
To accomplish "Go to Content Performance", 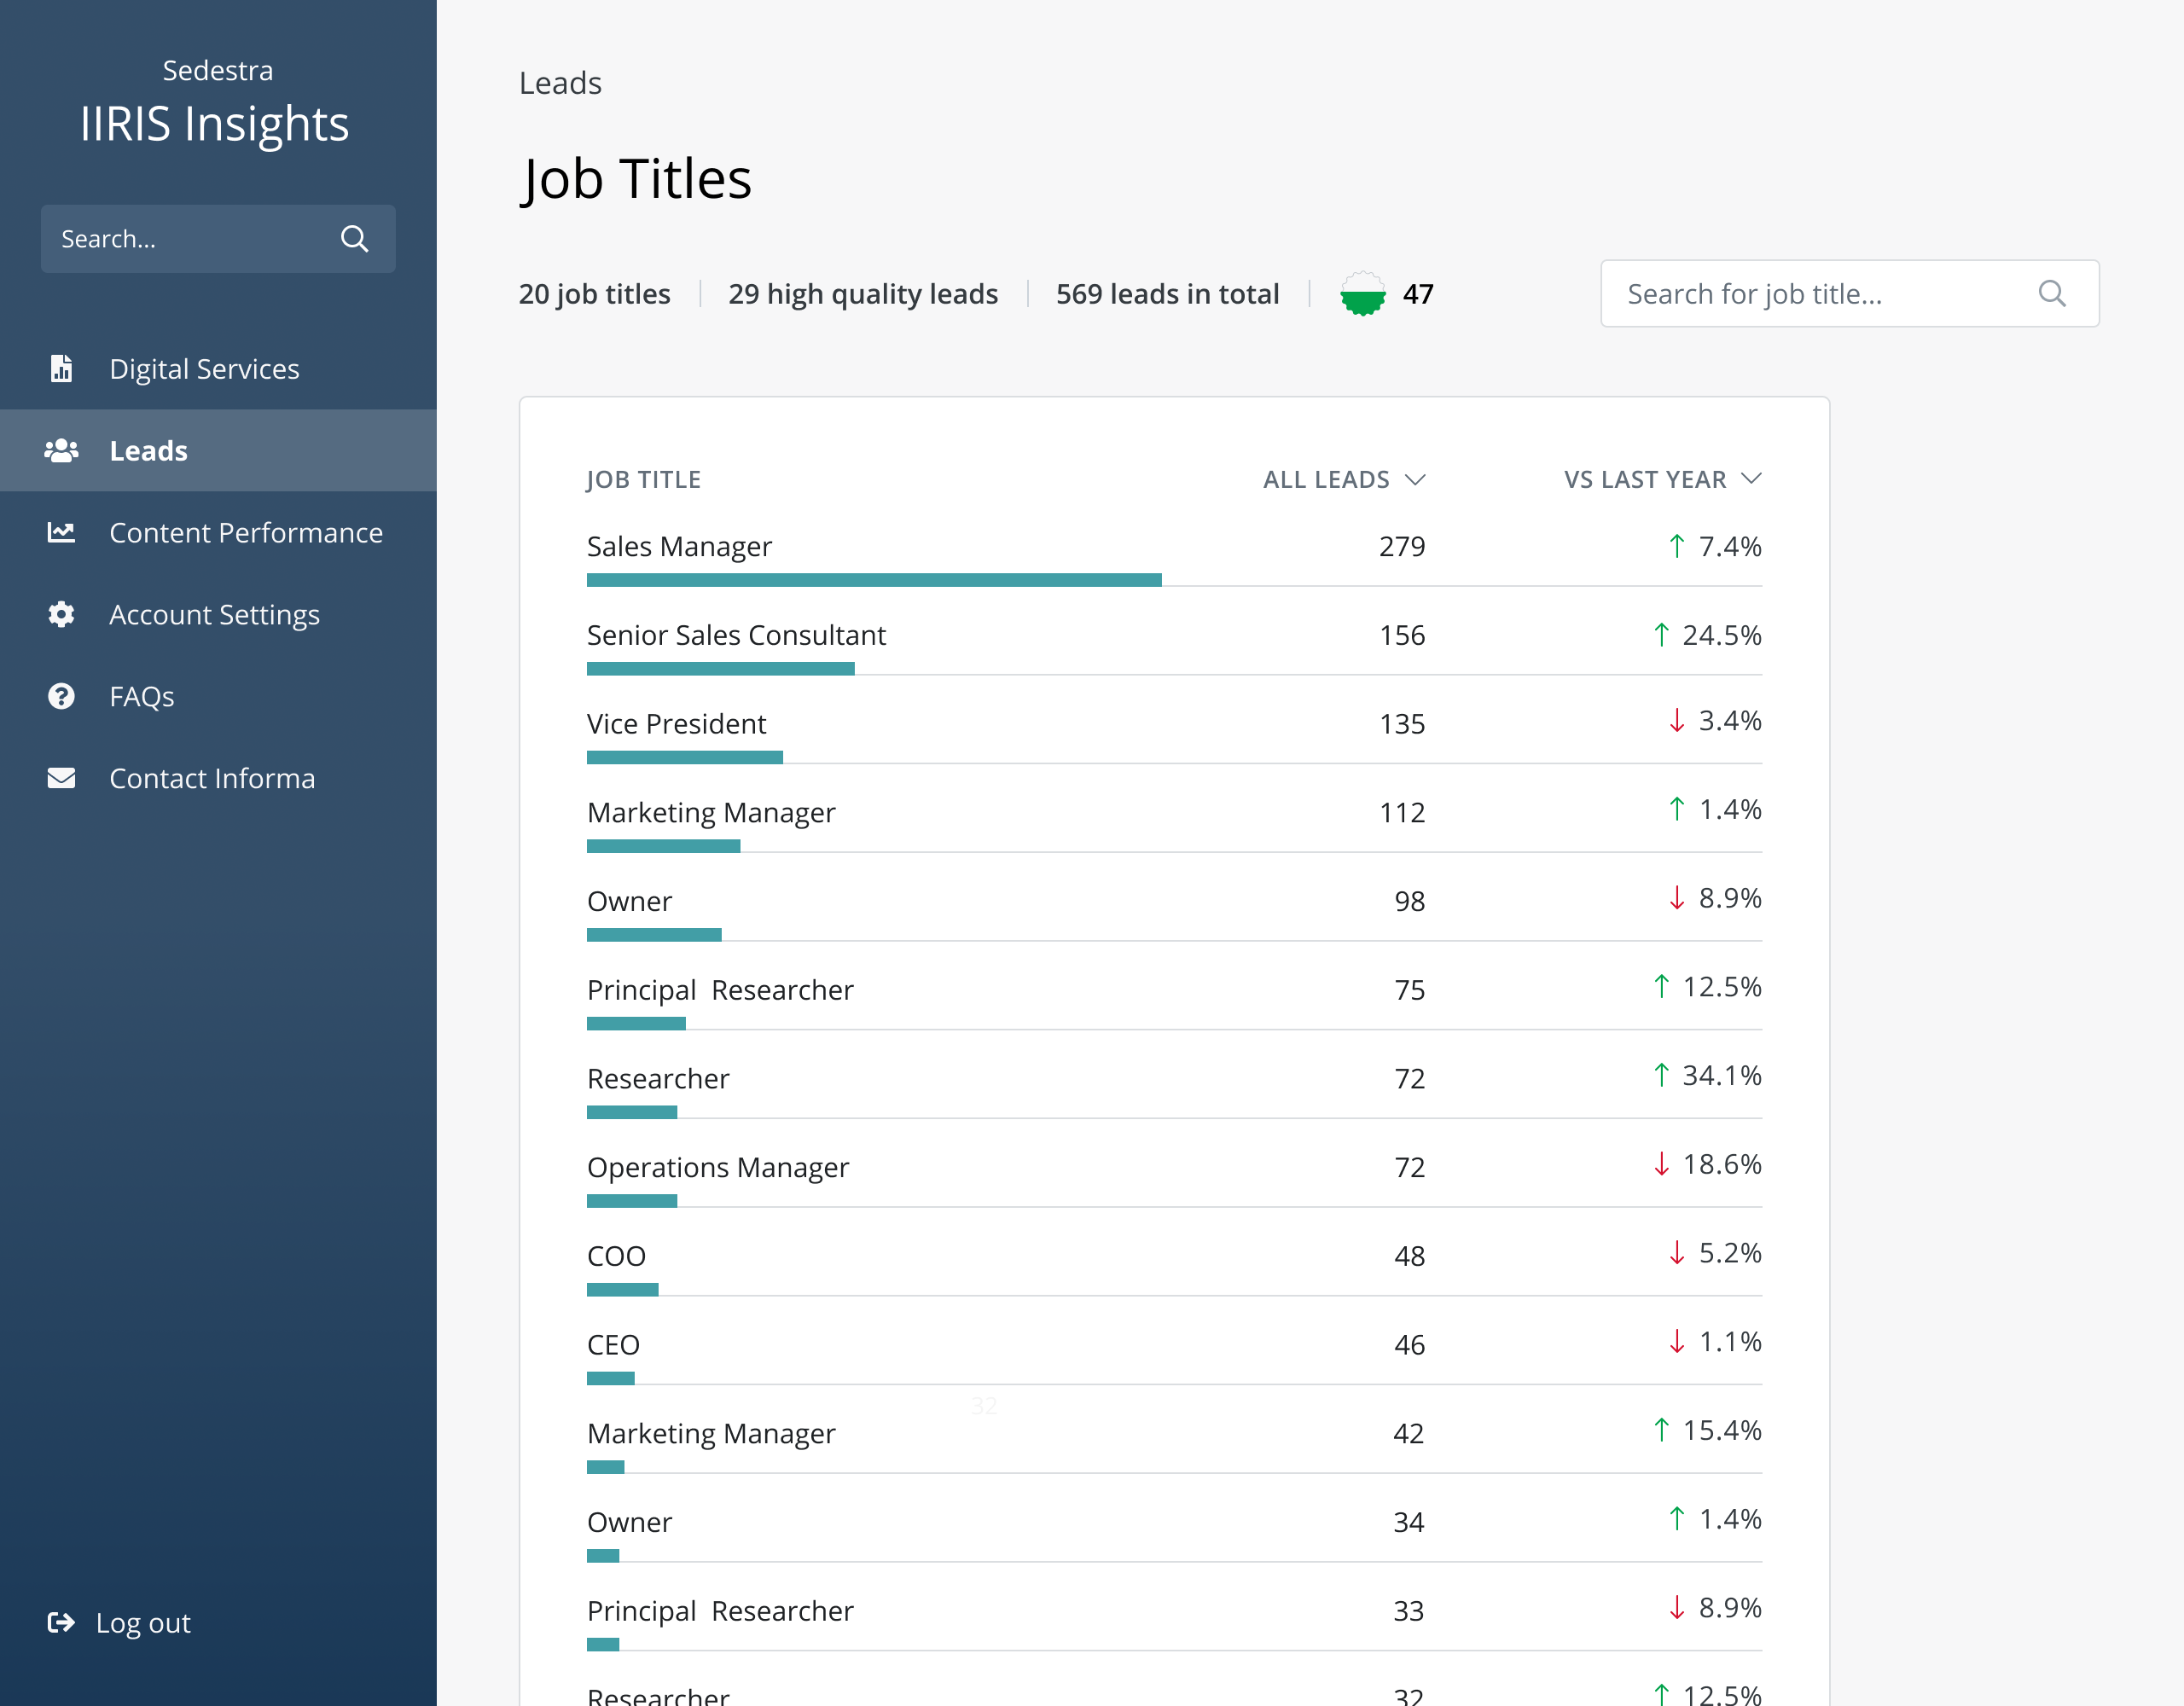I will [218, 532].
